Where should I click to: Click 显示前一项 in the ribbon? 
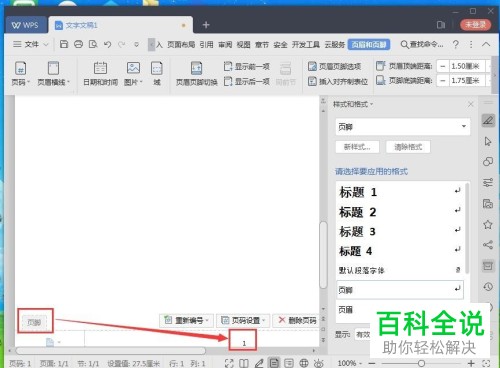point(246,67)
